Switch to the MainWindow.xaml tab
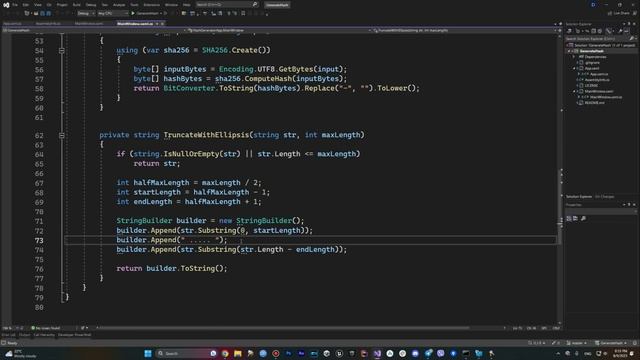 point(89,24)
